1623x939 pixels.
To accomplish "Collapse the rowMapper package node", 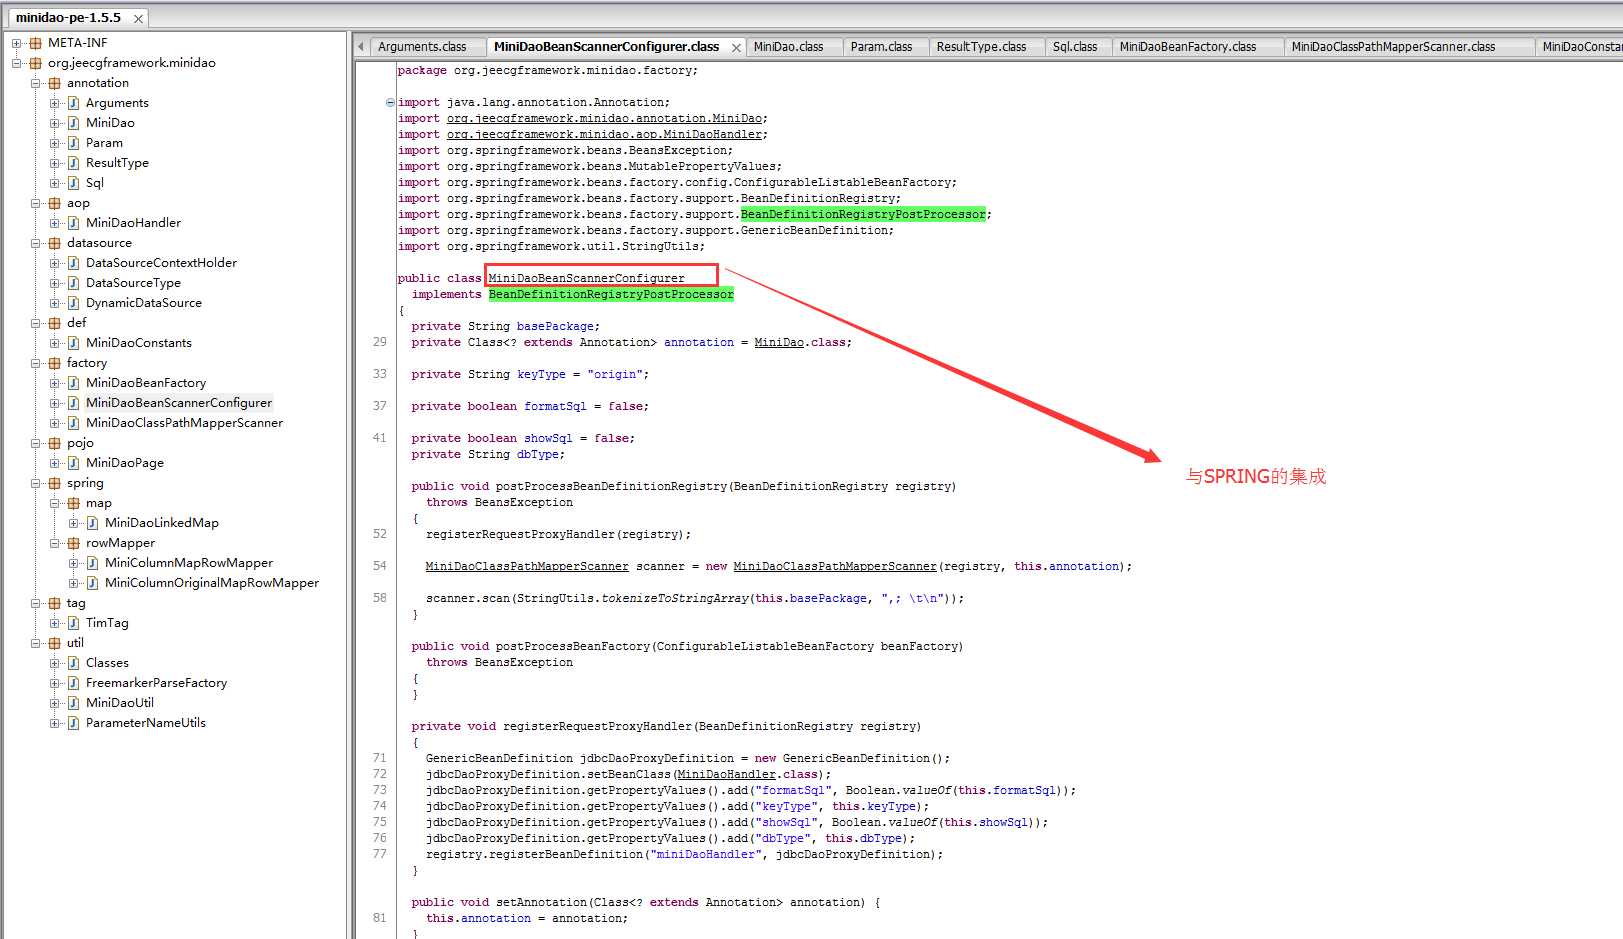I will (x=55, y=543).
